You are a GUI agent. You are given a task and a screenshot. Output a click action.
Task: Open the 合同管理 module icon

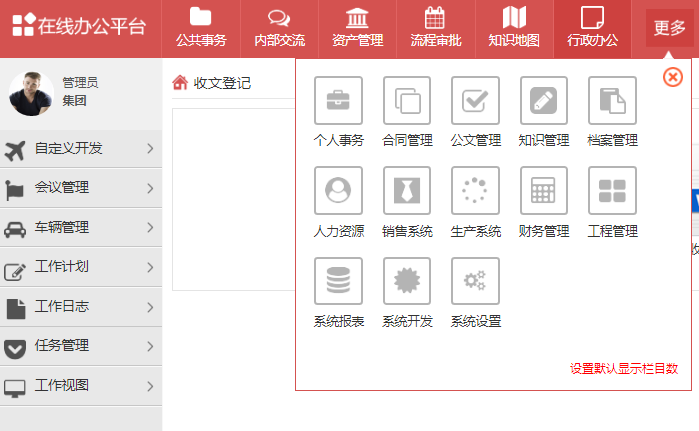407,101
